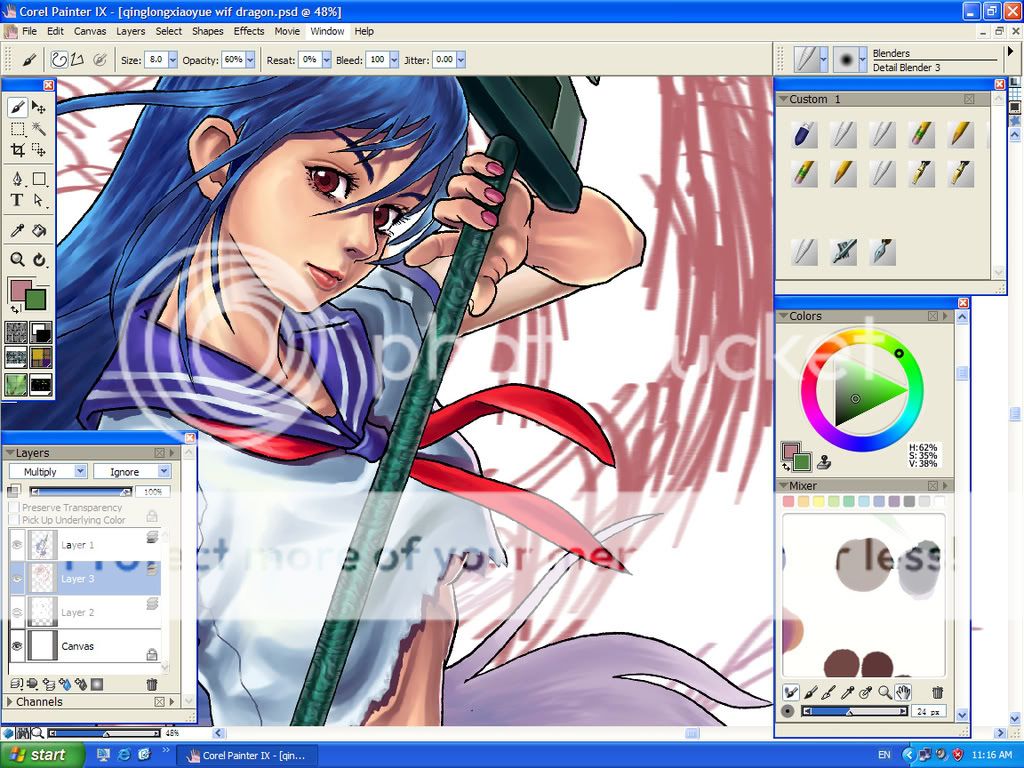Select the Brush tool in the toolbox
Screen dimensions: 1024x768
coord(18,107)
